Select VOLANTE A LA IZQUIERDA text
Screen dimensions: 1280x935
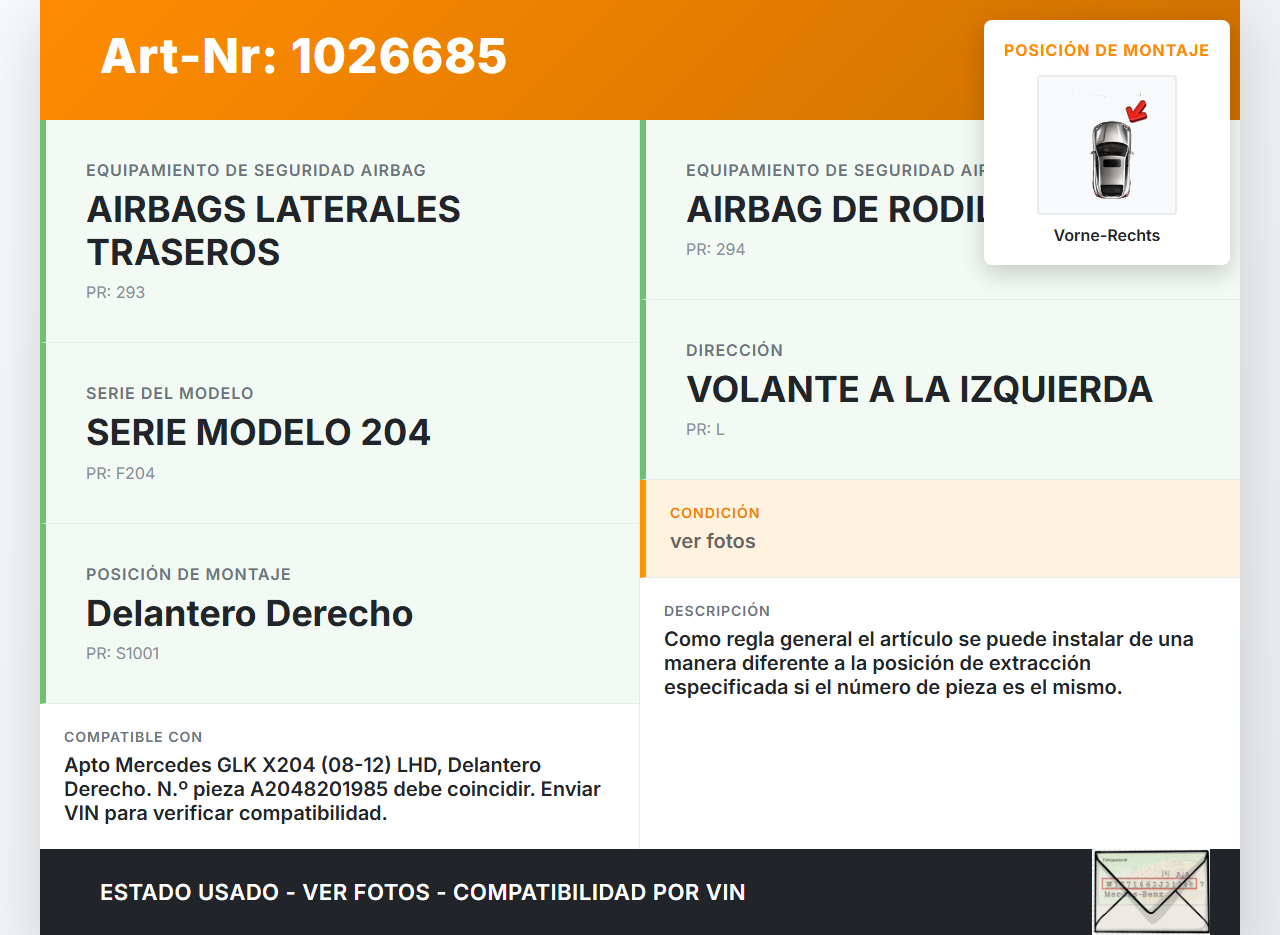pyautogui.click(x=919, y=389)
